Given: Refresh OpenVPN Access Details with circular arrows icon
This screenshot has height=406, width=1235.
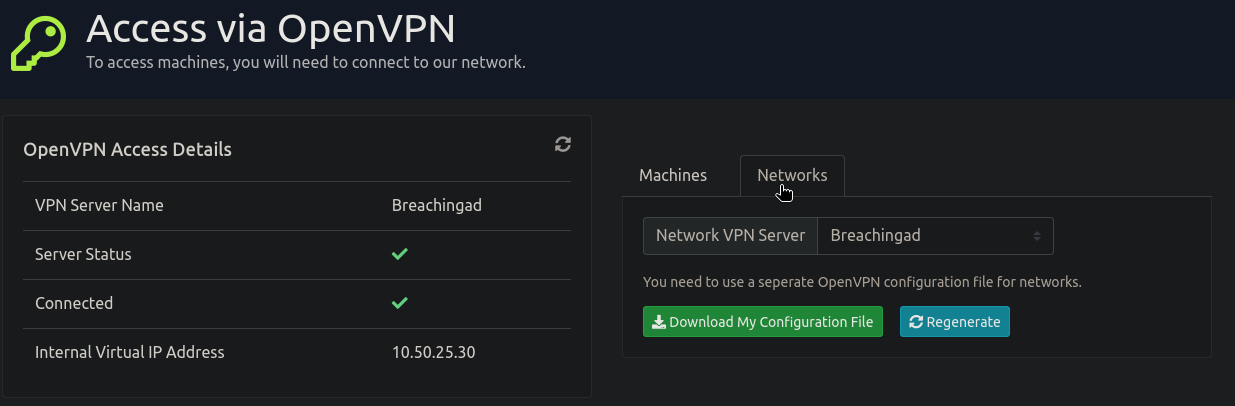Looking at the screenshot, I should (563, 144).
